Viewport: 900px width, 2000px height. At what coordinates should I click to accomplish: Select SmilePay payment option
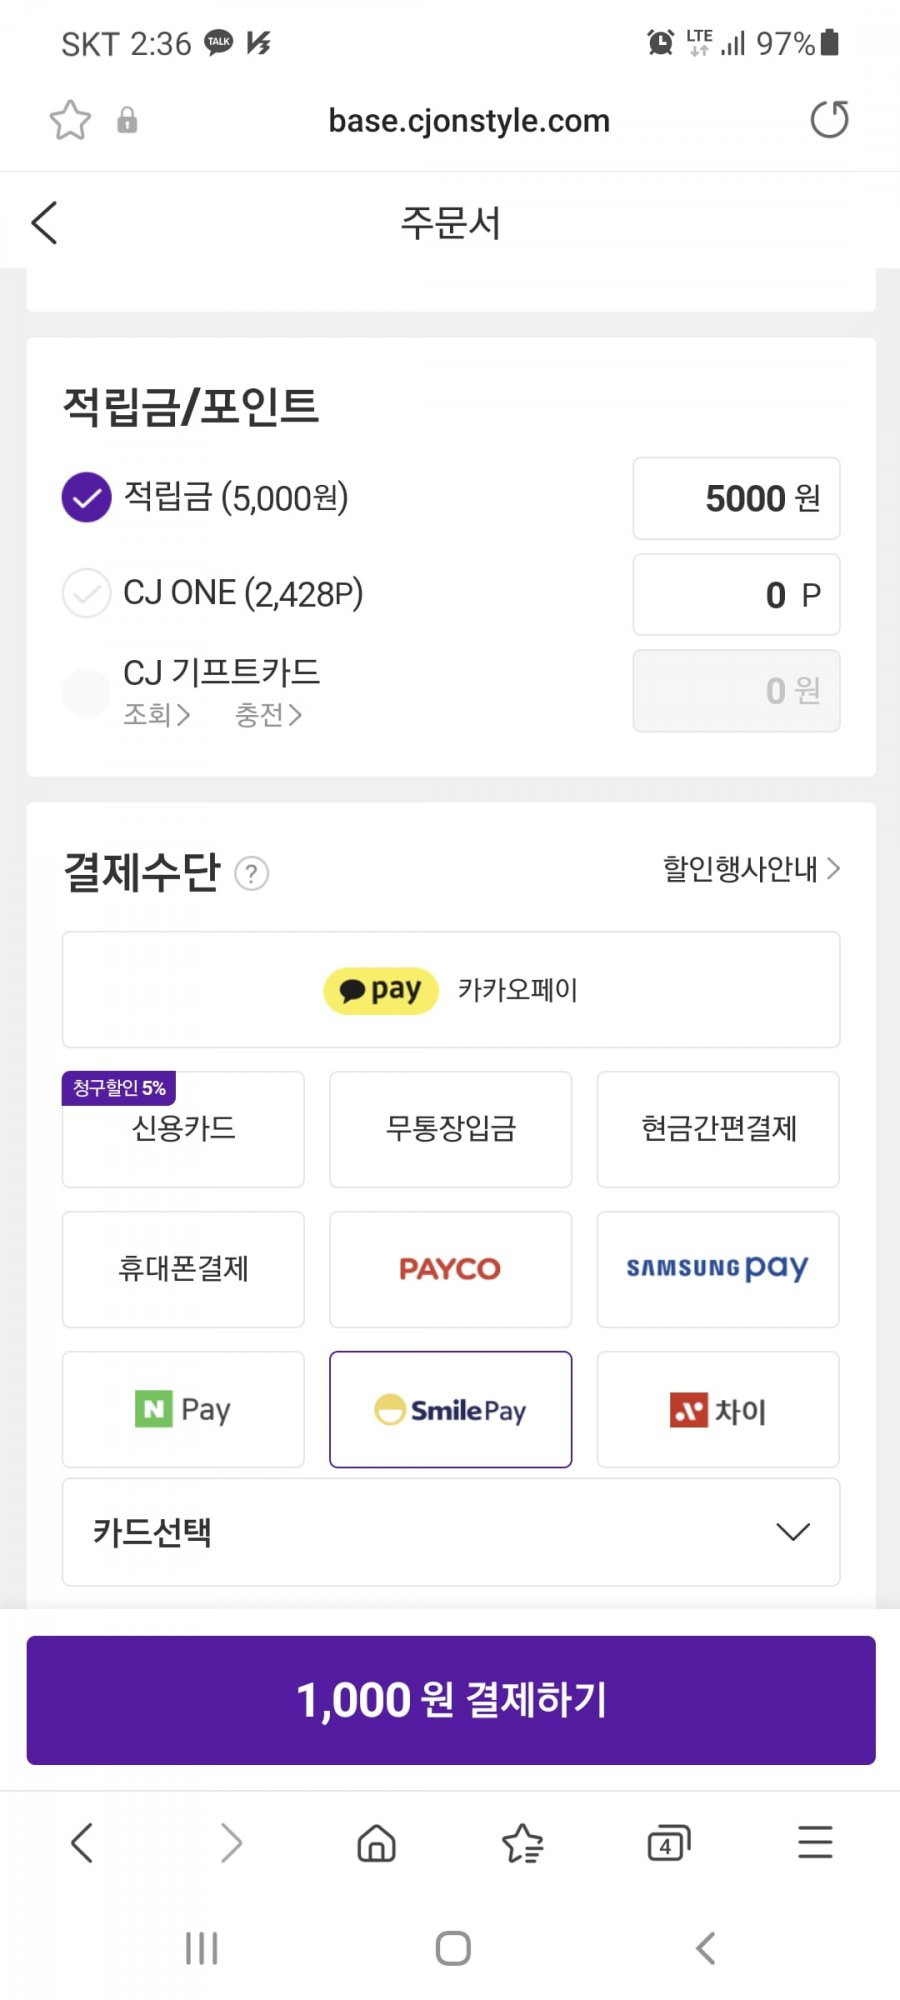pyautogui.click(x=451, y=1410)
